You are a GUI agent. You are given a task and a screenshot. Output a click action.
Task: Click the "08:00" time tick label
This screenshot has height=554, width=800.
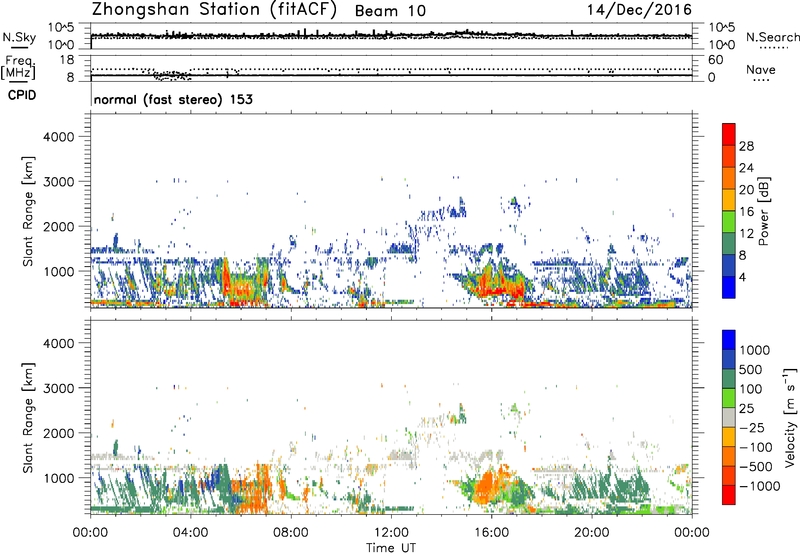(x=290, y=533)
